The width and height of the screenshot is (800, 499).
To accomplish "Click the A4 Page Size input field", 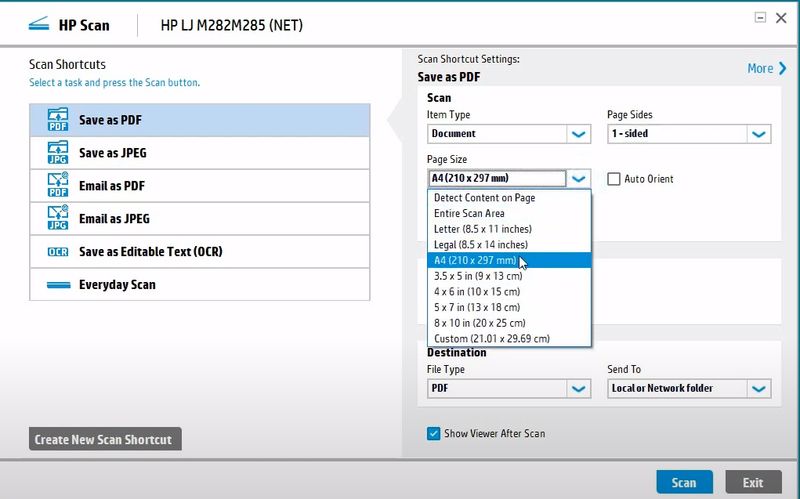I will coord(497,178).
